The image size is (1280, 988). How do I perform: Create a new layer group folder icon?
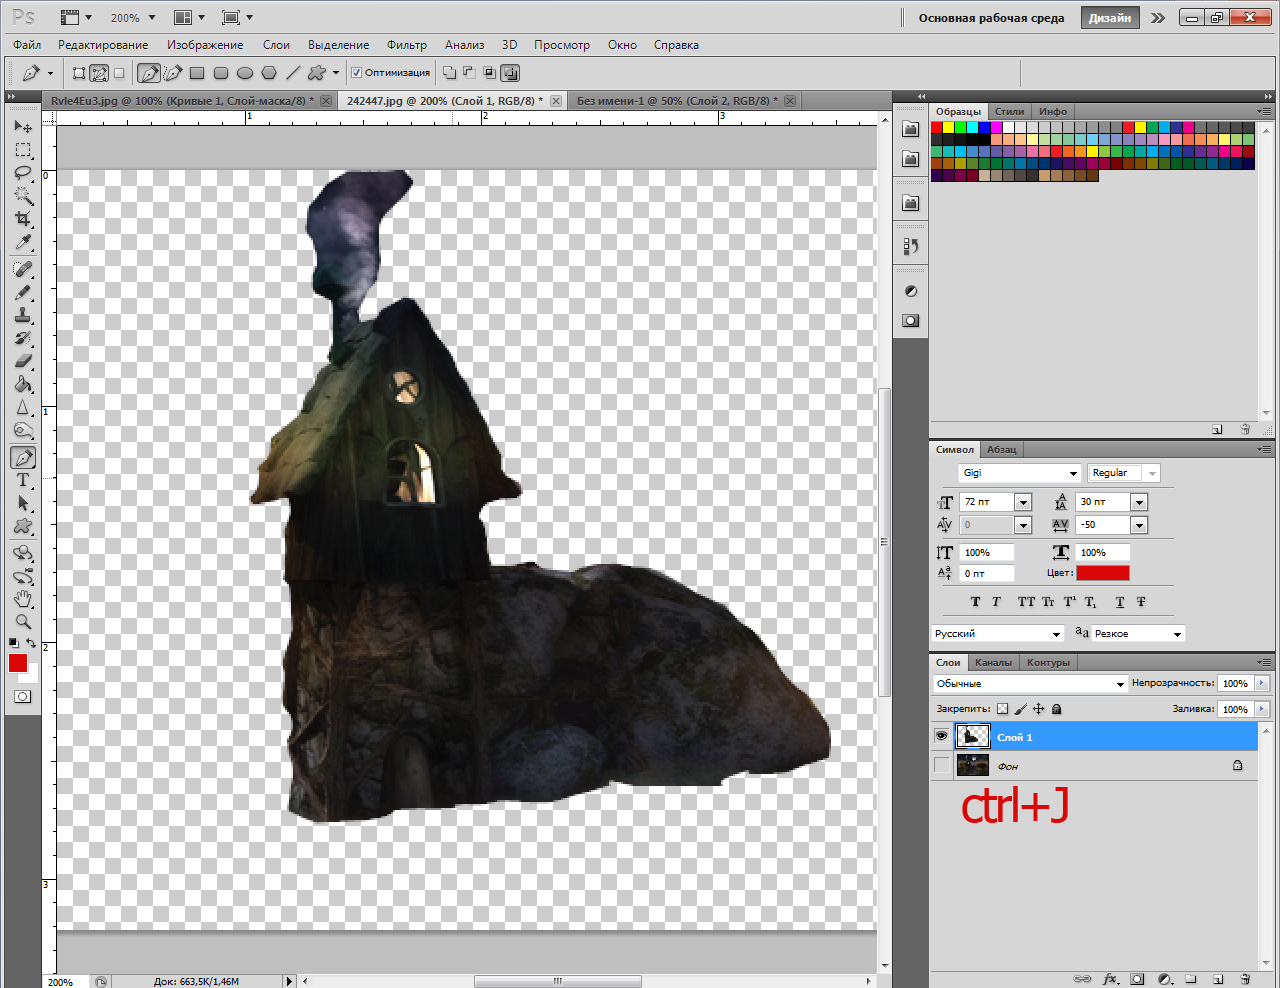click(1191, 979)
